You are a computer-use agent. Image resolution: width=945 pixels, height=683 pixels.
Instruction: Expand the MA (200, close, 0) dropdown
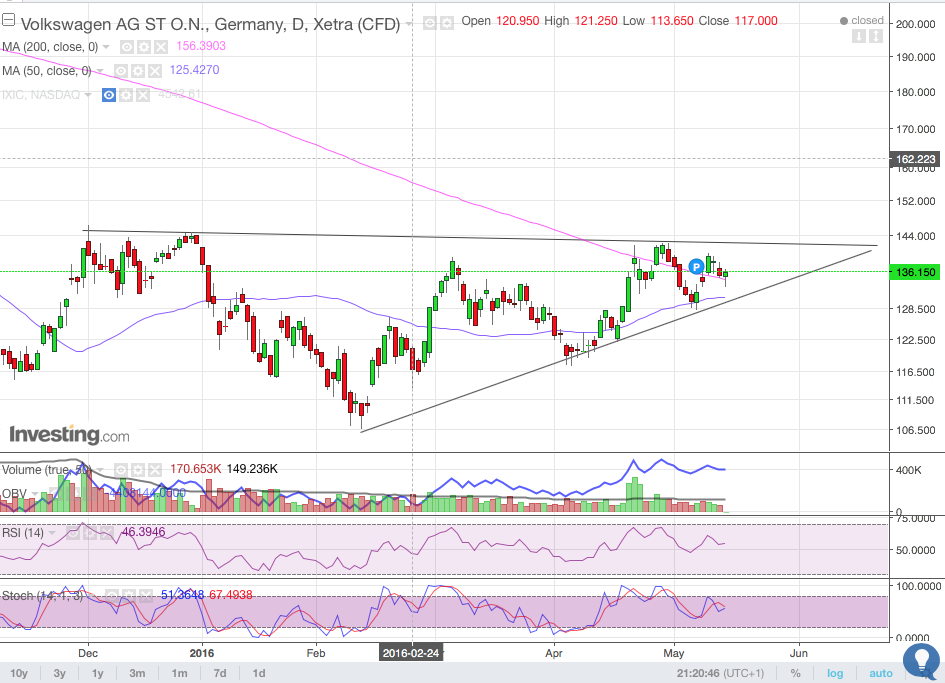click(x=106, y=46)
